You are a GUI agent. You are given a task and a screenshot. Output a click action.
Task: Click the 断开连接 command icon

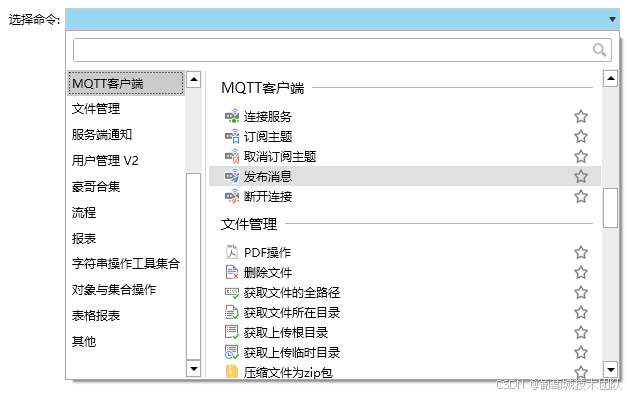232,197
